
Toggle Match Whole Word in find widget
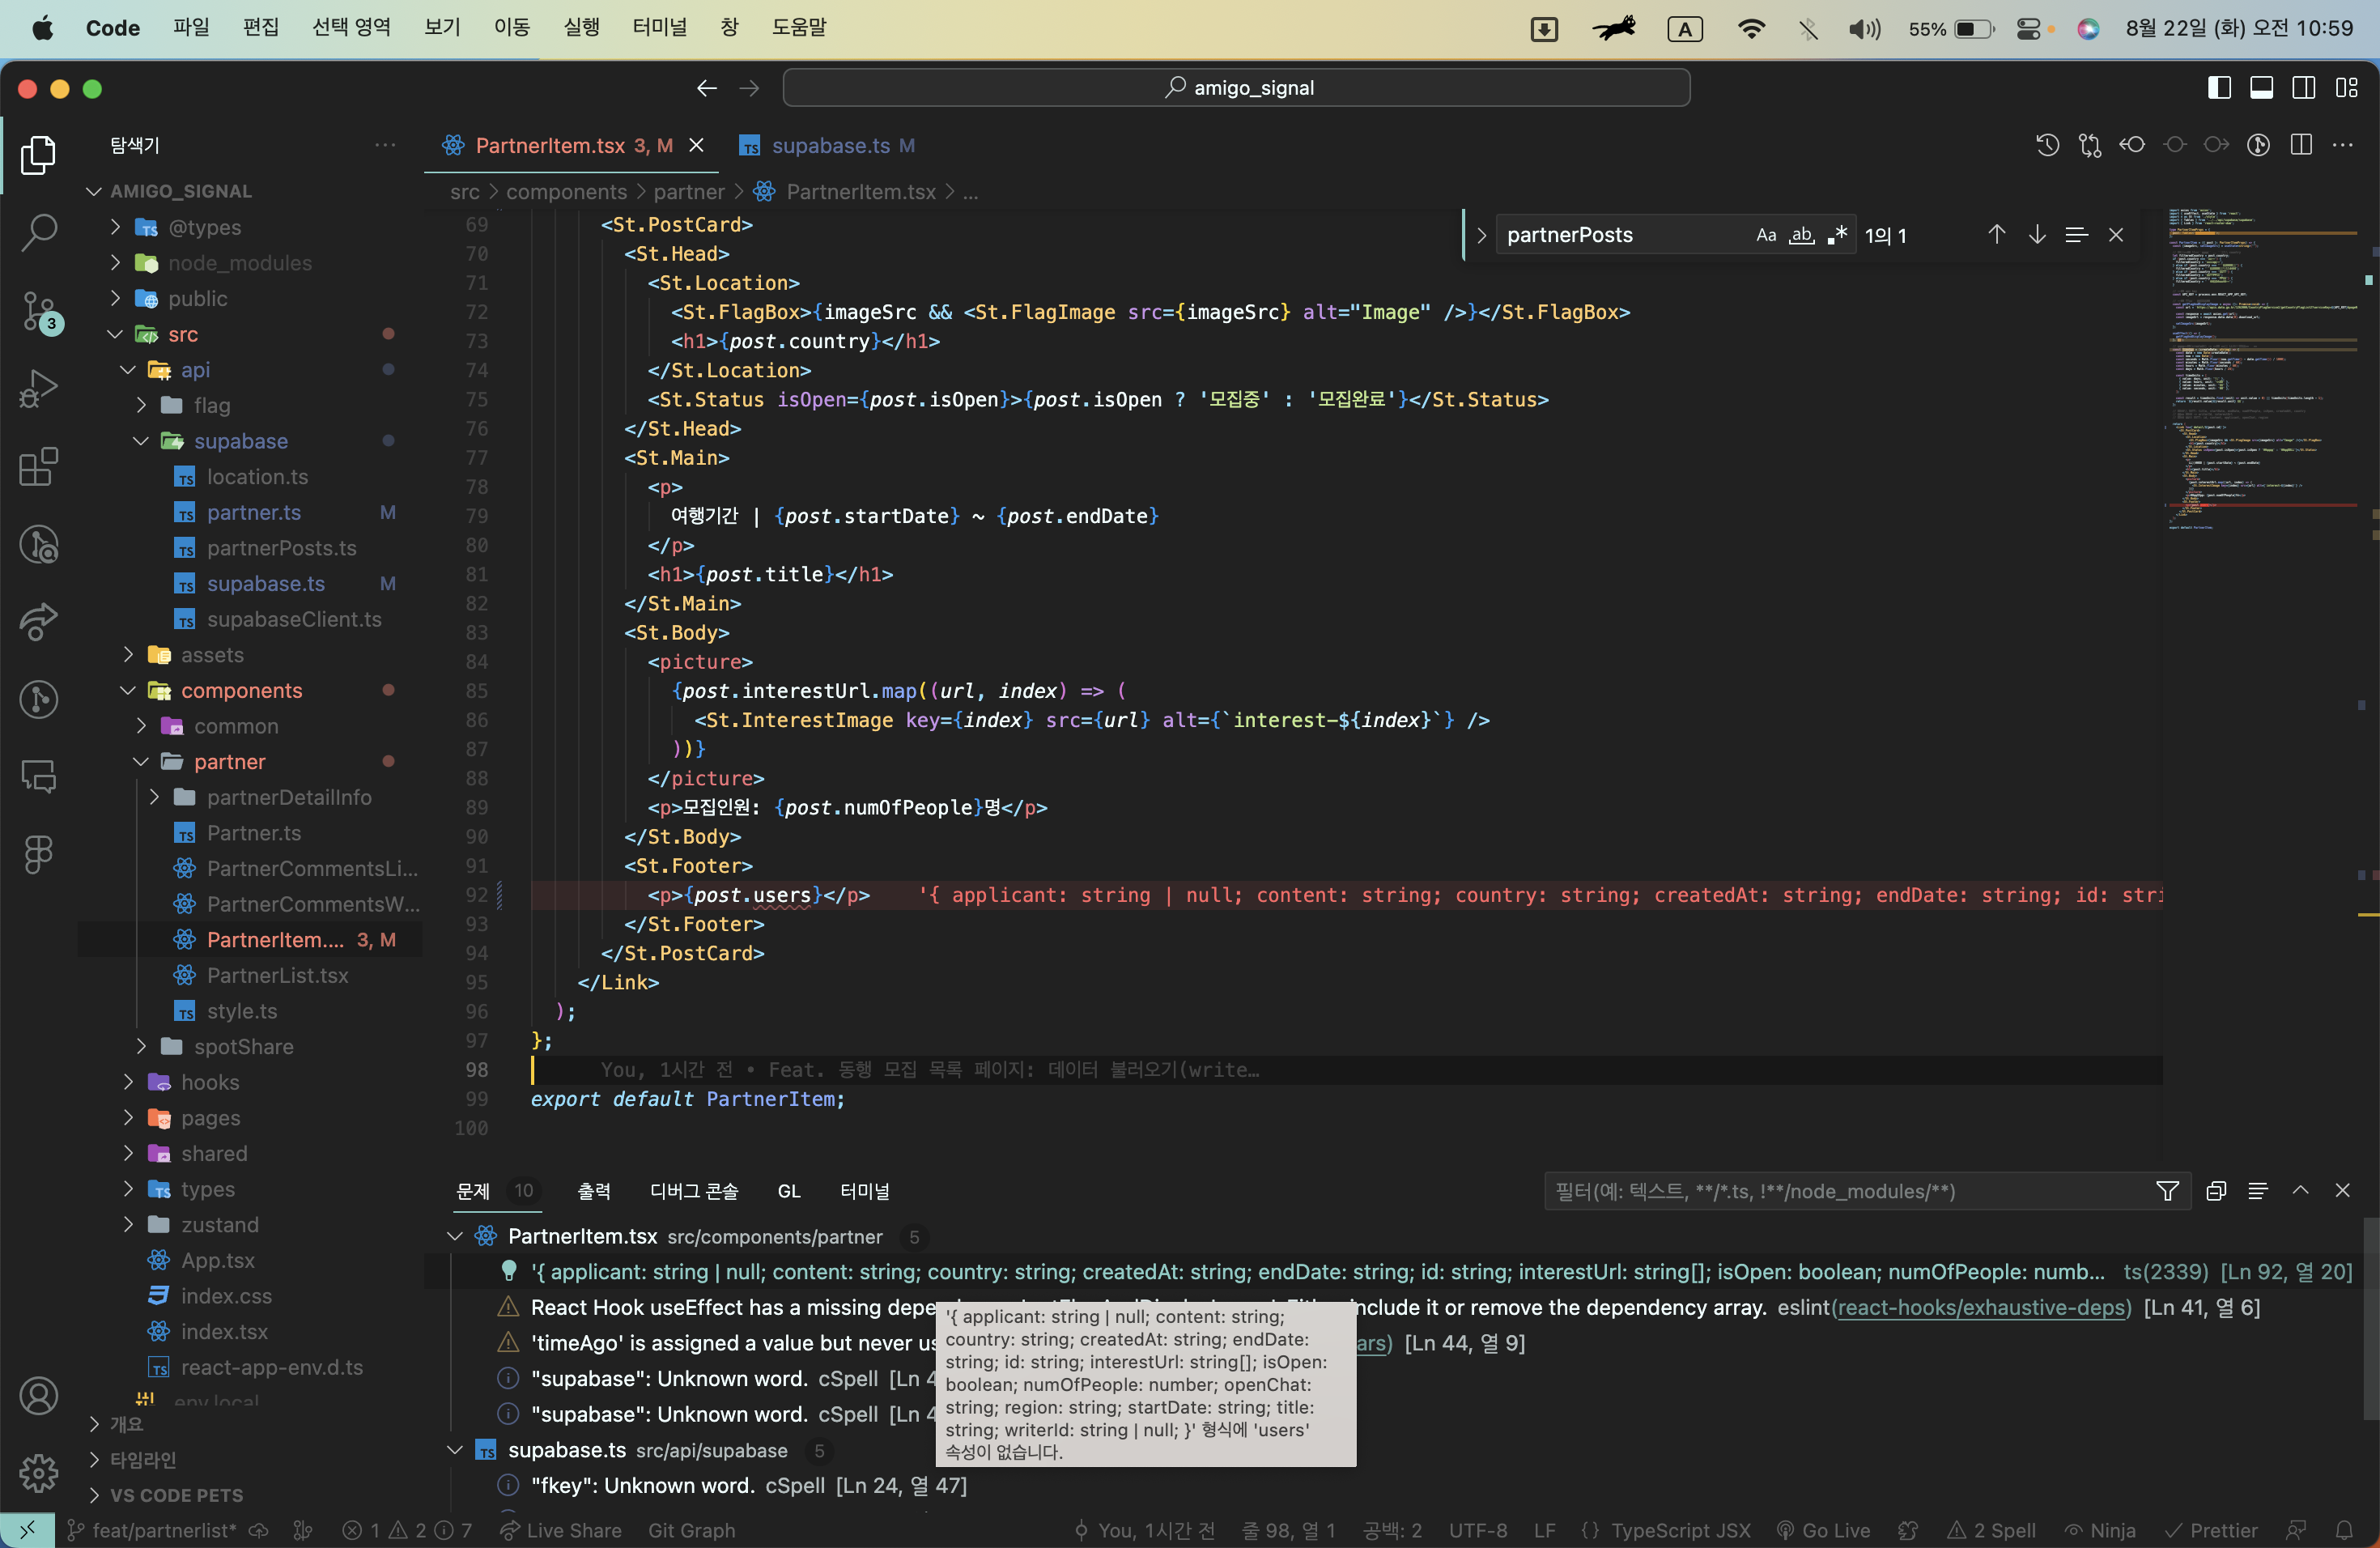1801,235
